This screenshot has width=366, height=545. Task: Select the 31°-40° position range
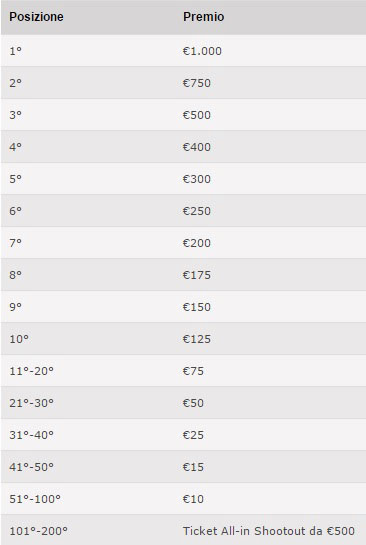(x=32, y=435)
